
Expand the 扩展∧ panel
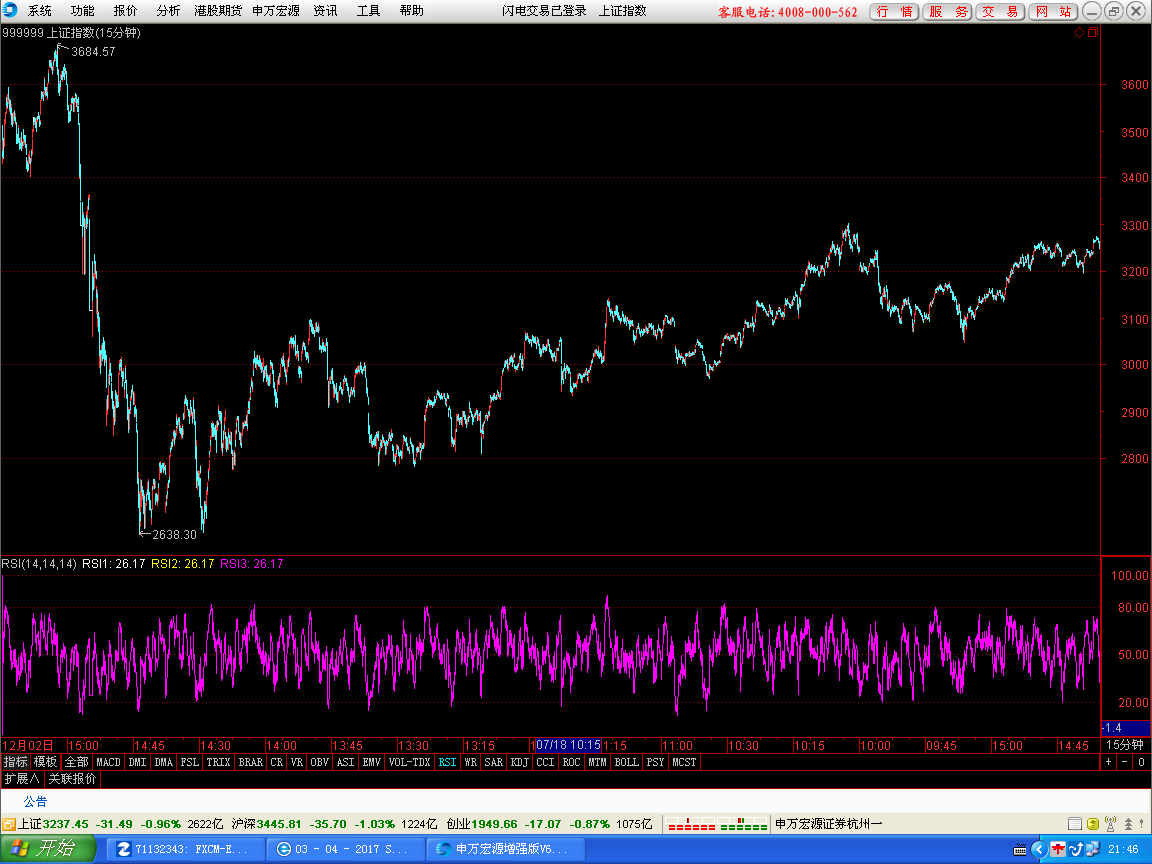pos(22,779)
